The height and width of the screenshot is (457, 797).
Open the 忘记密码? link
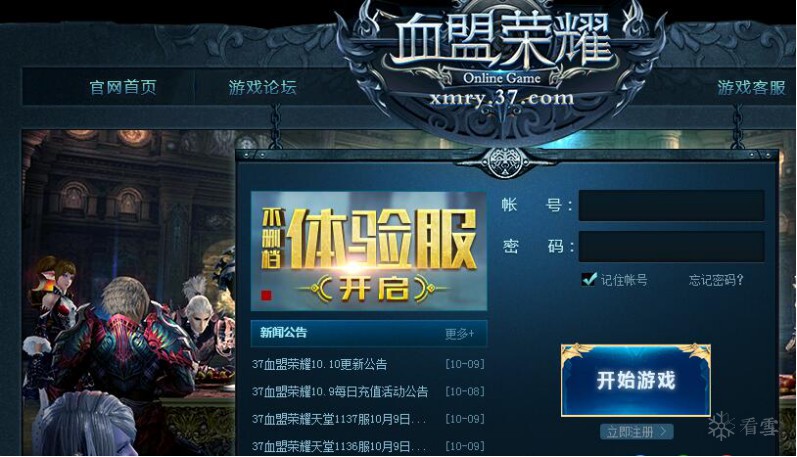(x=716, y=280)
